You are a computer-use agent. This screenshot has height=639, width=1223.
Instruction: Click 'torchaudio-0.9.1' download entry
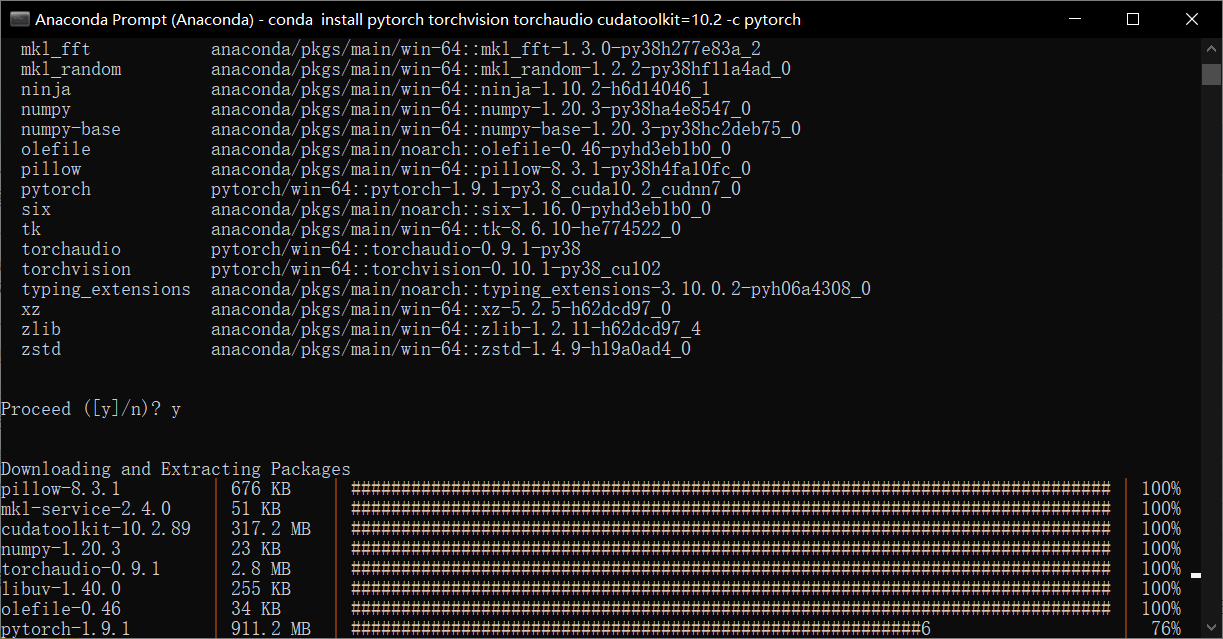point(81,569)
